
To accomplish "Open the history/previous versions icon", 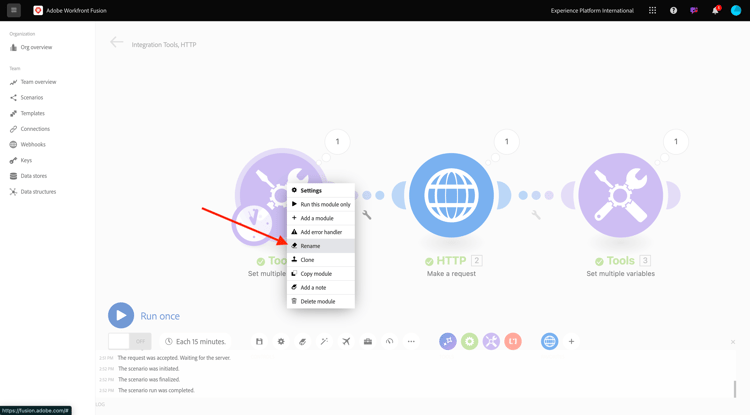I will (389, 341).
